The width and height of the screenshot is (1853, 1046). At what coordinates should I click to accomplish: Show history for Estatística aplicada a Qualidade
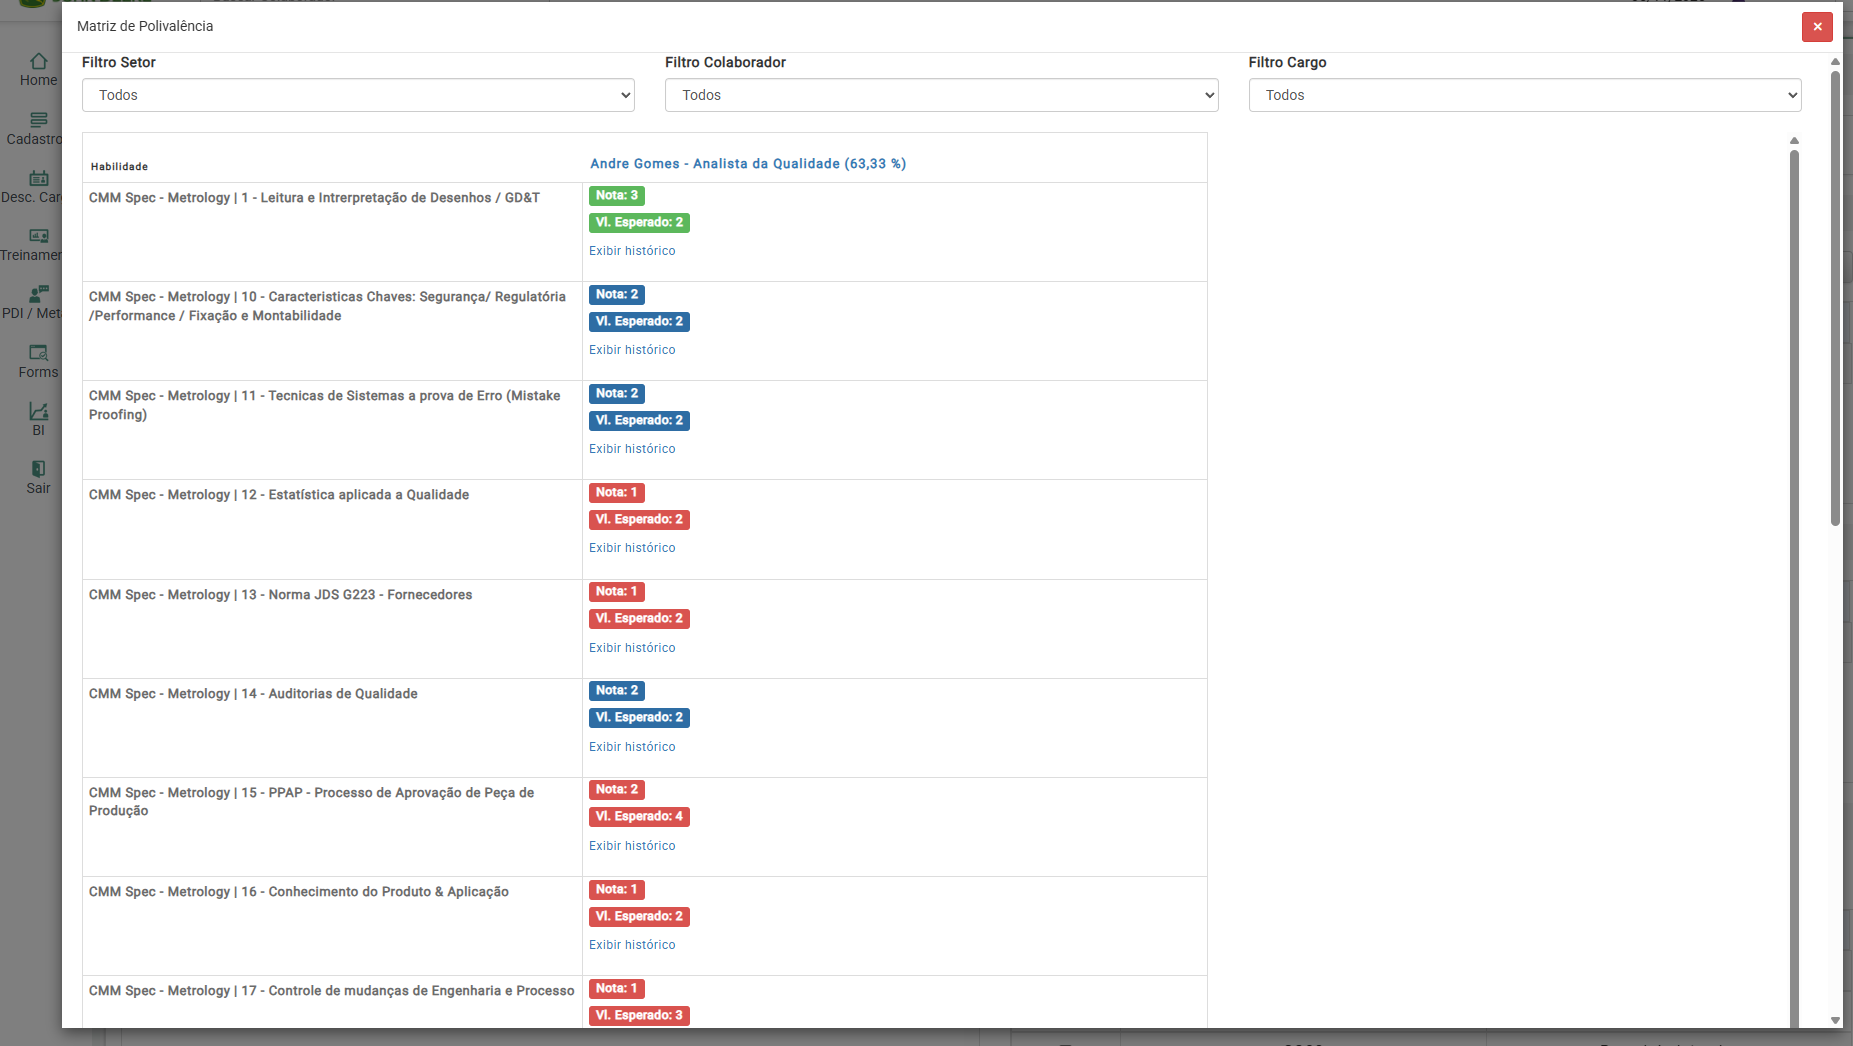pyautogui.click(x=632, y=548)
